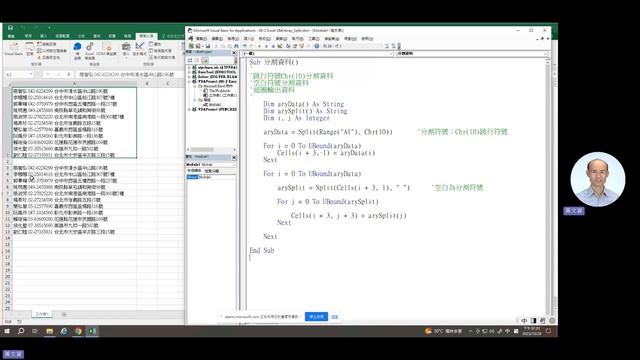Click the Reset (stop) icon in VBA toolbar
Image resolution: width=640 pixels, height=360 pixels.
[x=273, y=46]
